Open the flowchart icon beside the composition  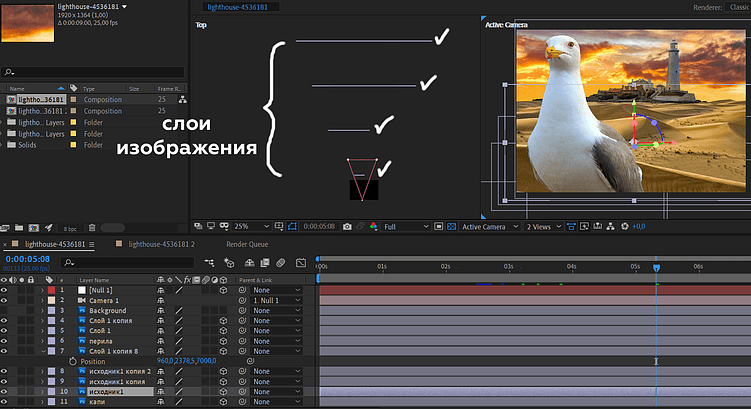(182, 100)
